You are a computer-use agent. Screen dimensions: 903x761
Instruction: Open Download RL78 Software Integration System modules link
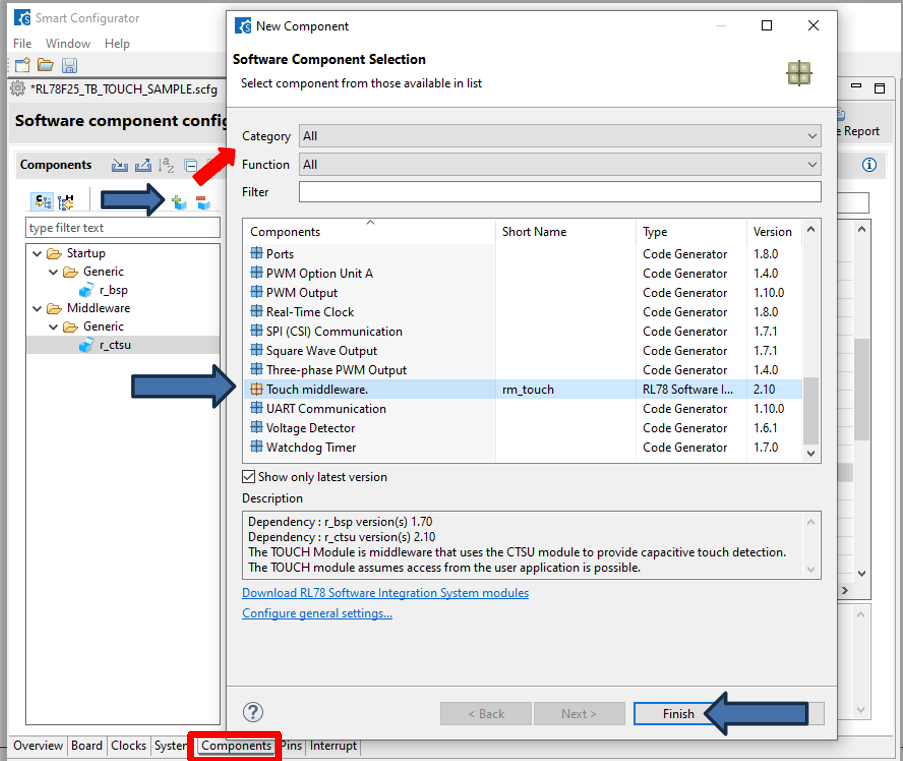point(385,593)
